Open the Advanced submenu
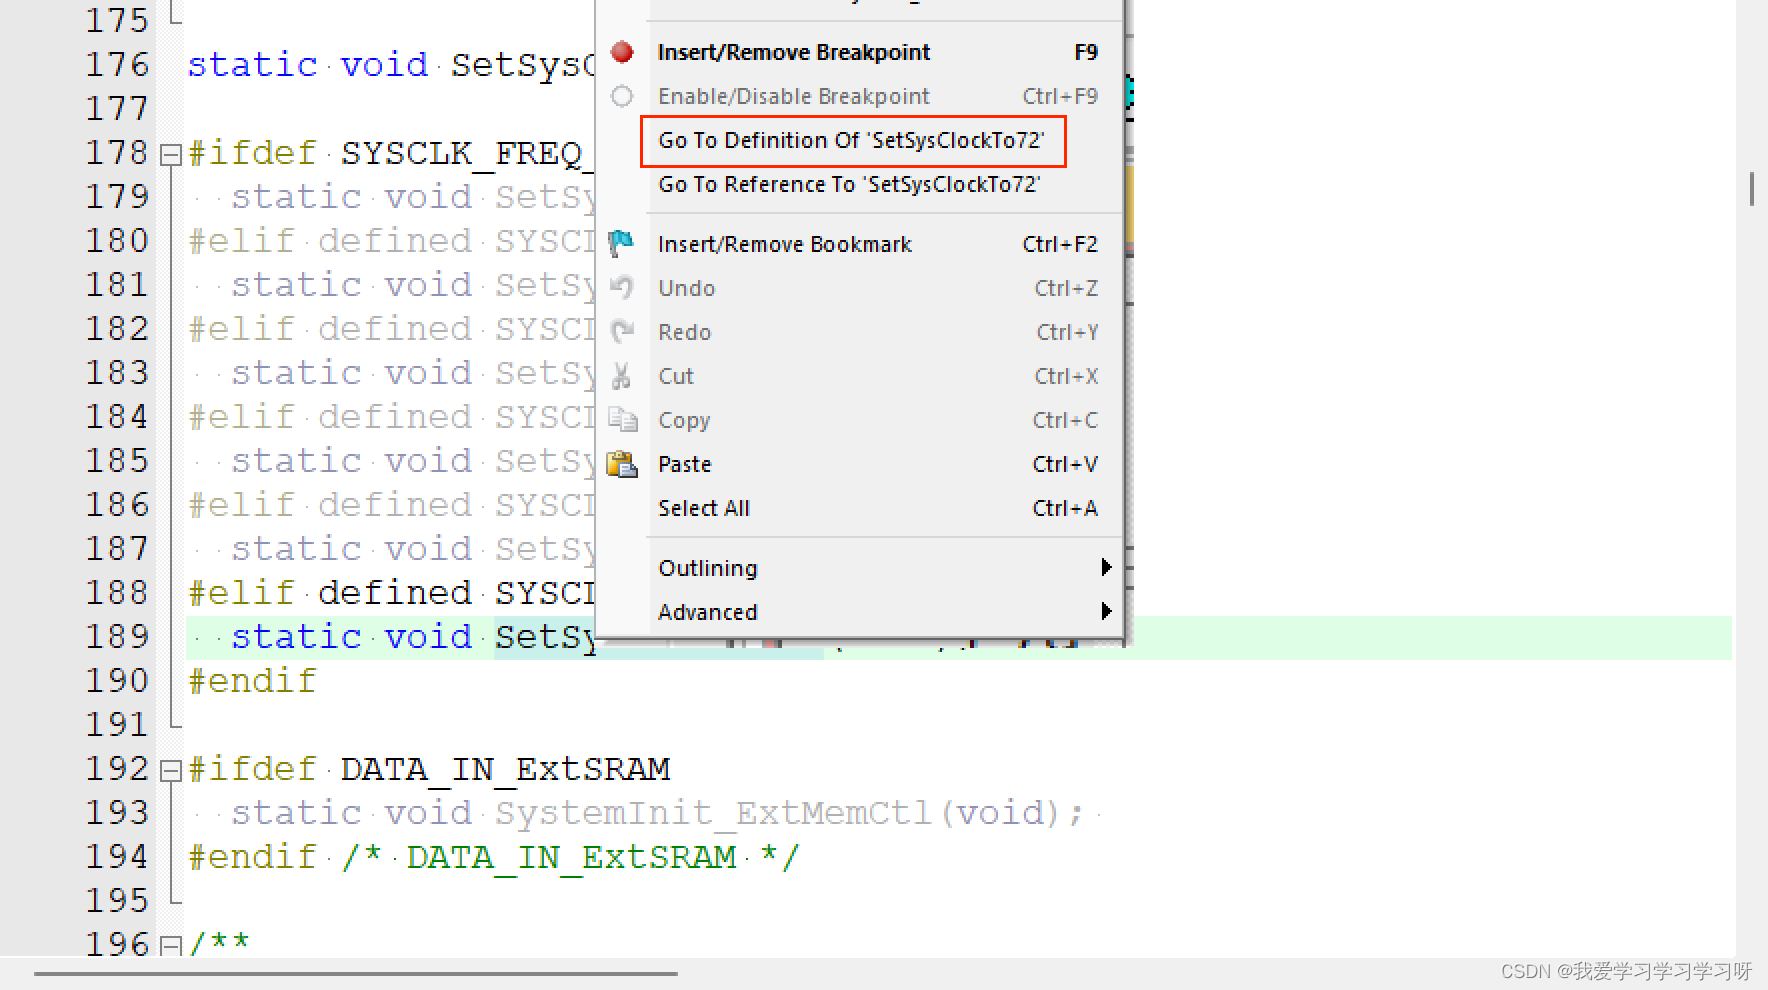Image resolution: width=1768 pixels, height=990 pixels. 860,612
